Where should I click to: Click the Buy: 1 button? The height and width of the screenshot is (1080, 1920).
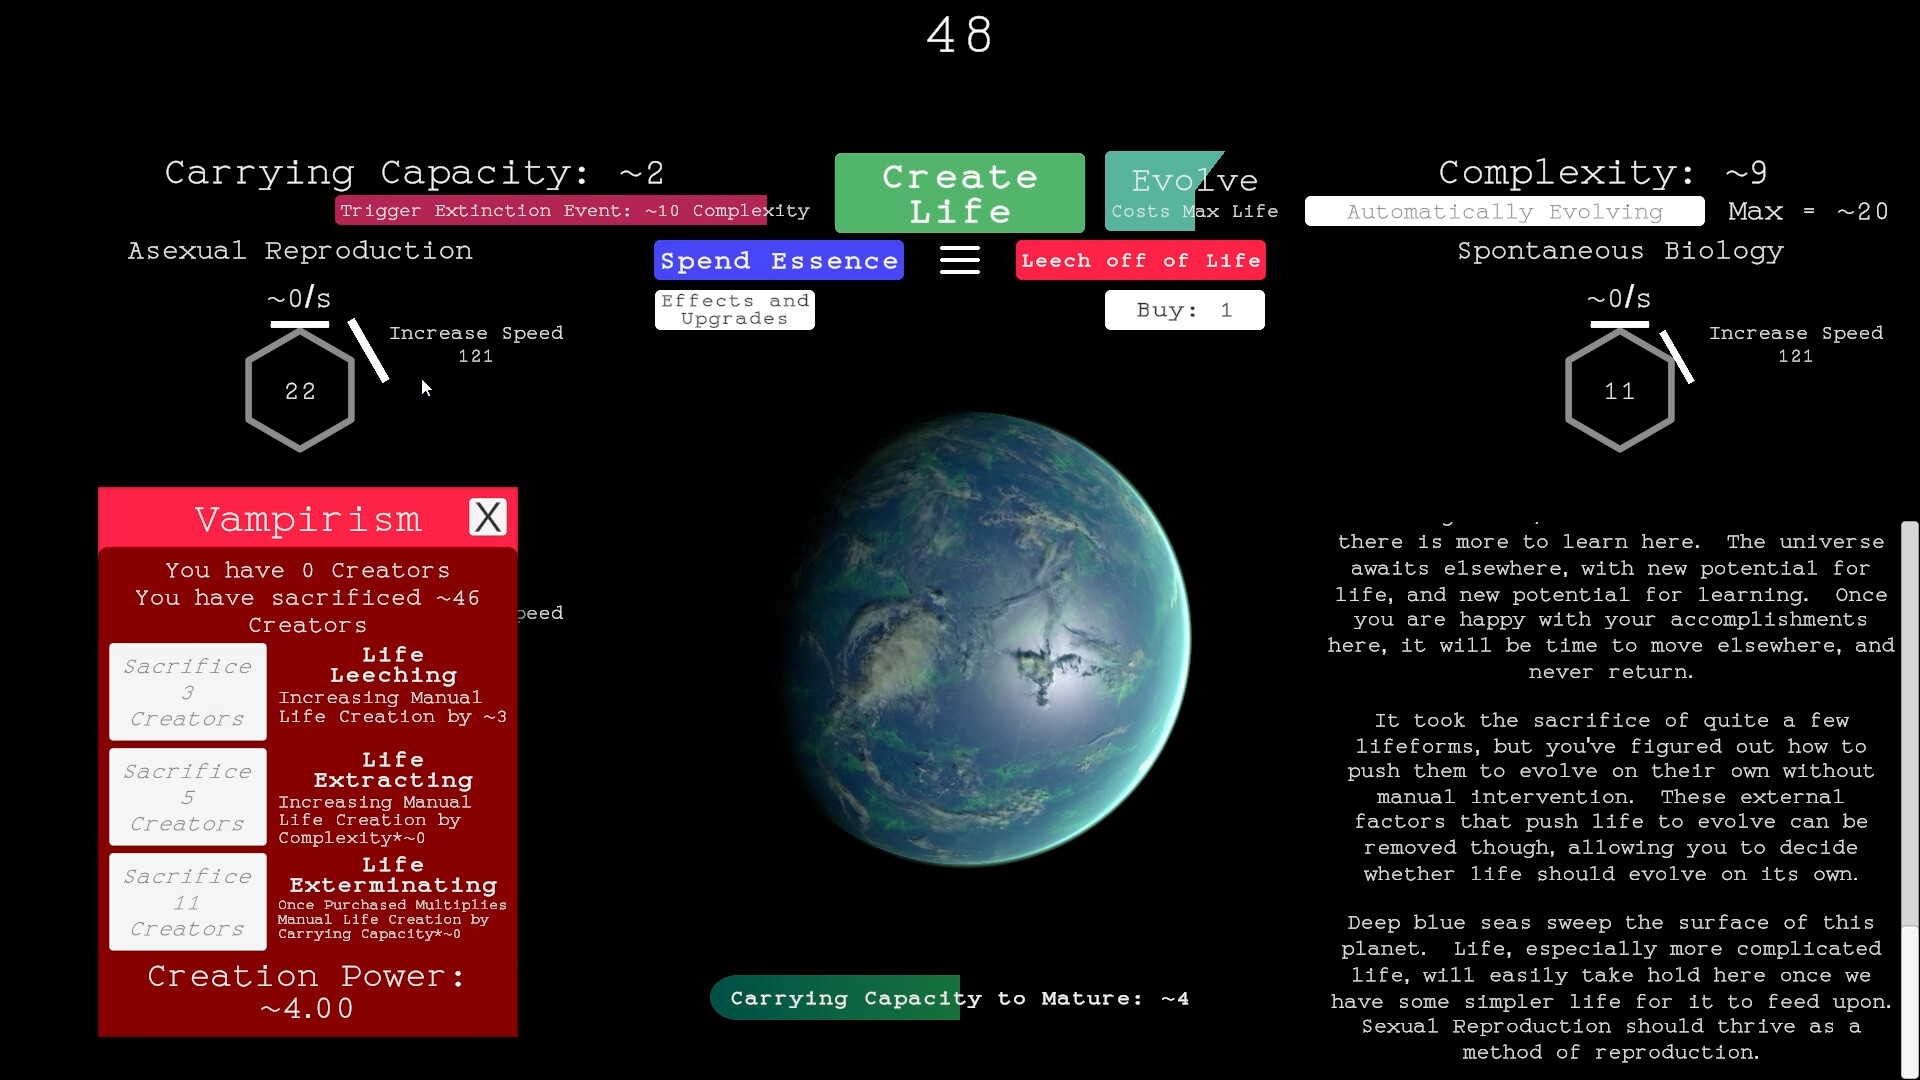pos(1184,309)
